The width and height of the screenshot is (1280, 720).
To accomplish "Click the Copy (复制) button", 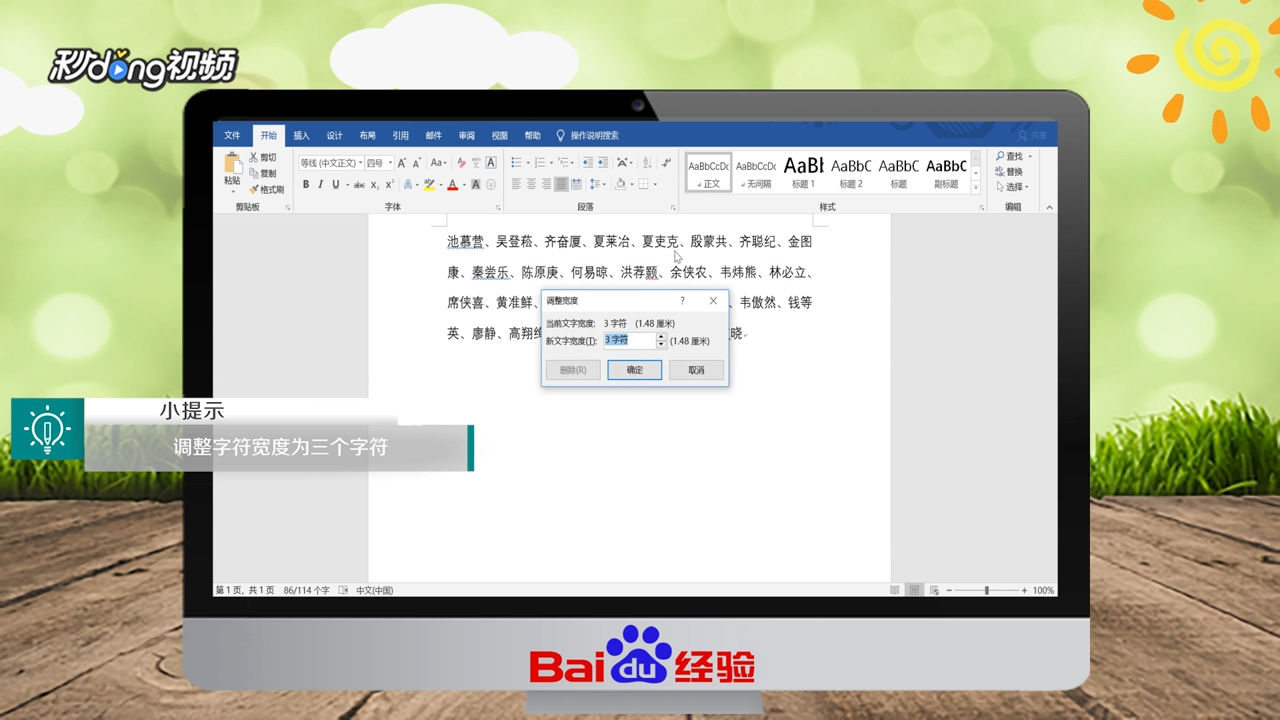I will [263, 173].
